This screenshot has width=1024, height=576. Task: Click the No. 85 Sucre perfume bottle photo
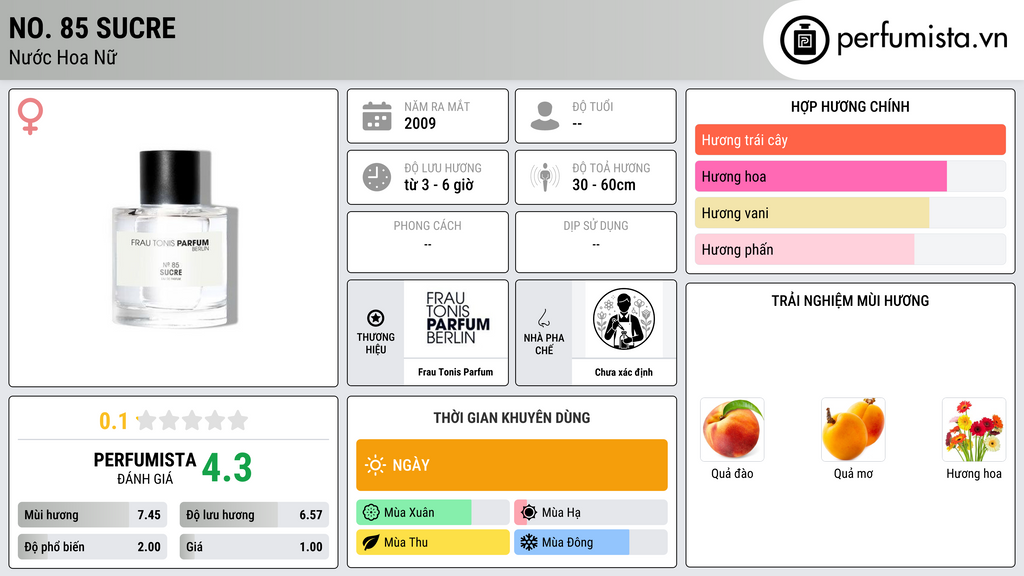[173, 238]
